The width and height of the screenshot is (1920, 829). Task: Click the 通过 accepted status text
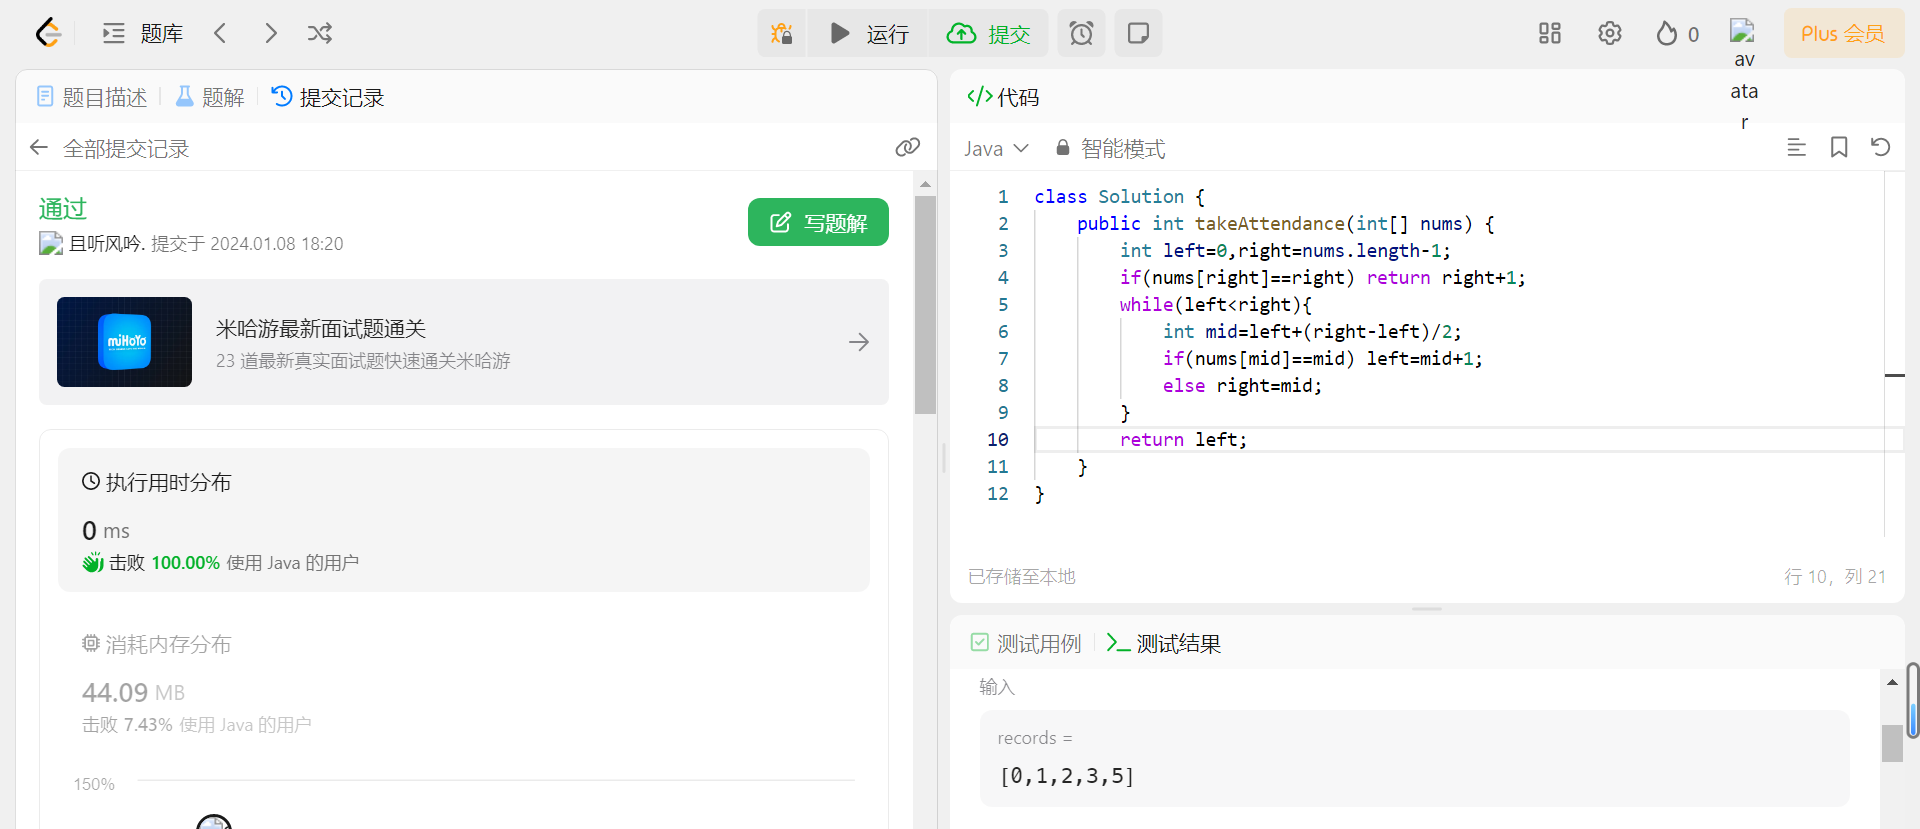[63, 208]
